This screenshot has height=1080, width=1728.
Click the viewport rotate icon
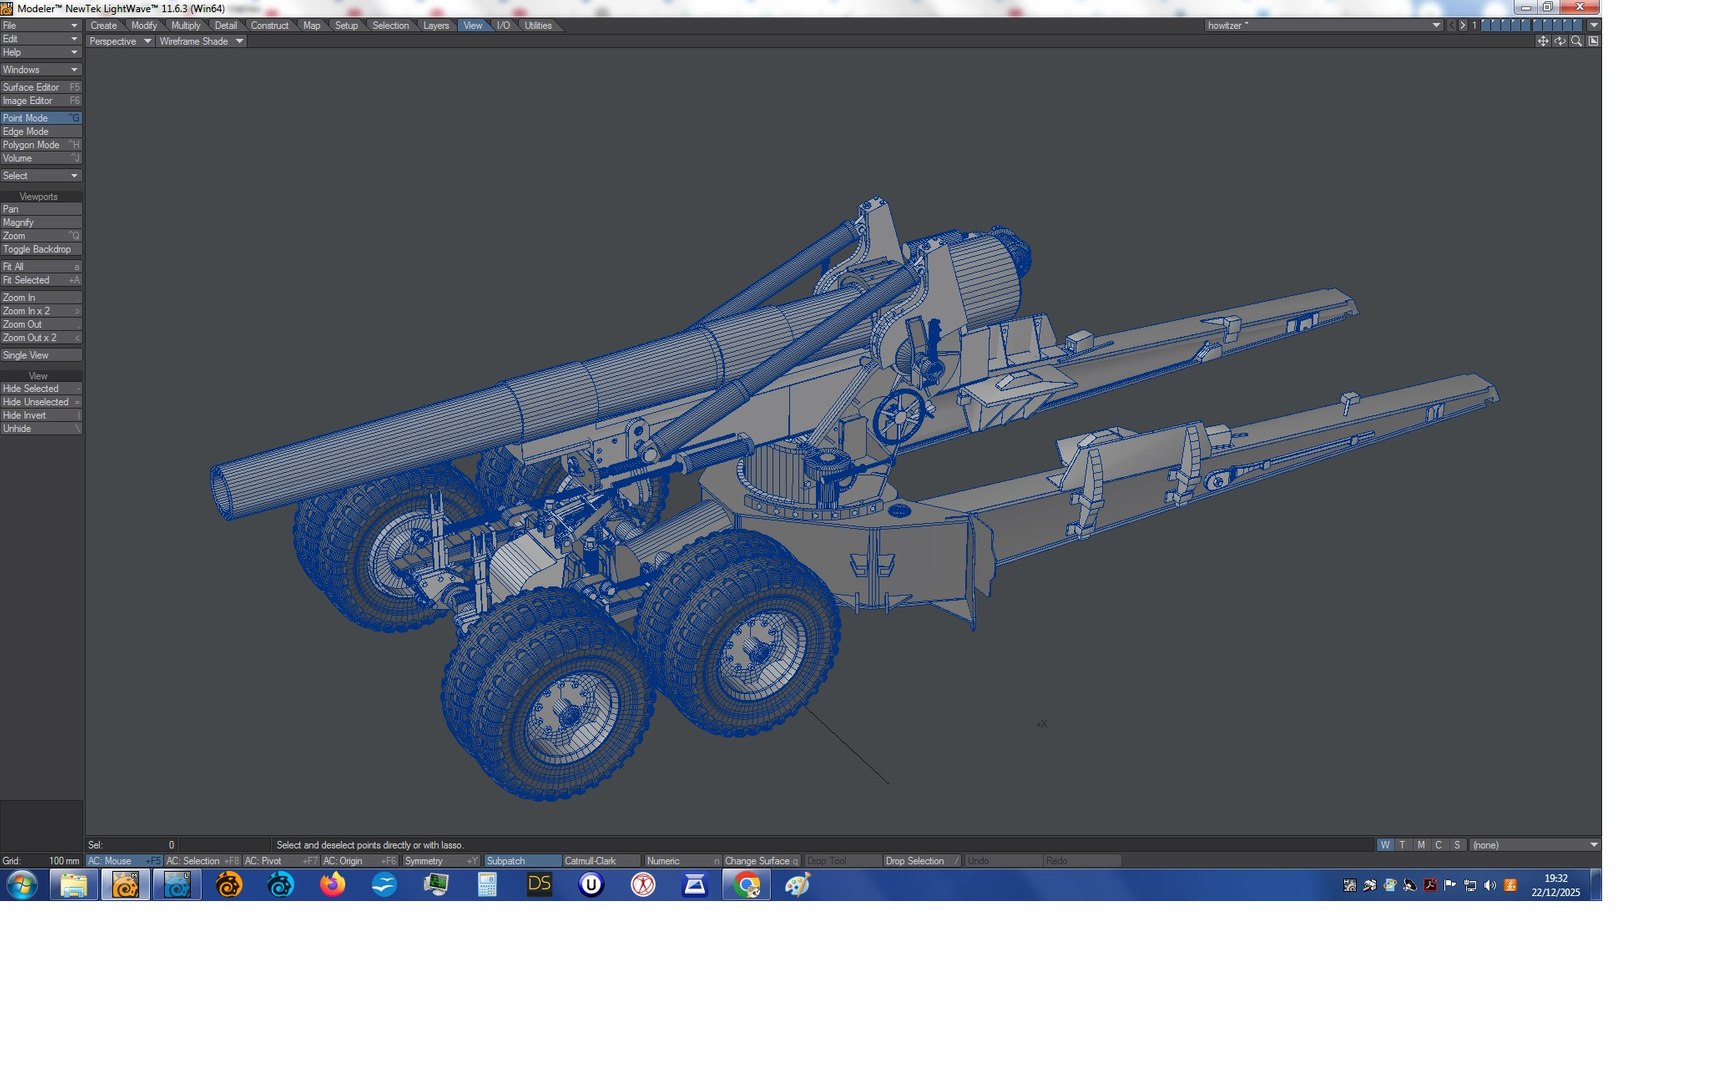(1560, 41)
